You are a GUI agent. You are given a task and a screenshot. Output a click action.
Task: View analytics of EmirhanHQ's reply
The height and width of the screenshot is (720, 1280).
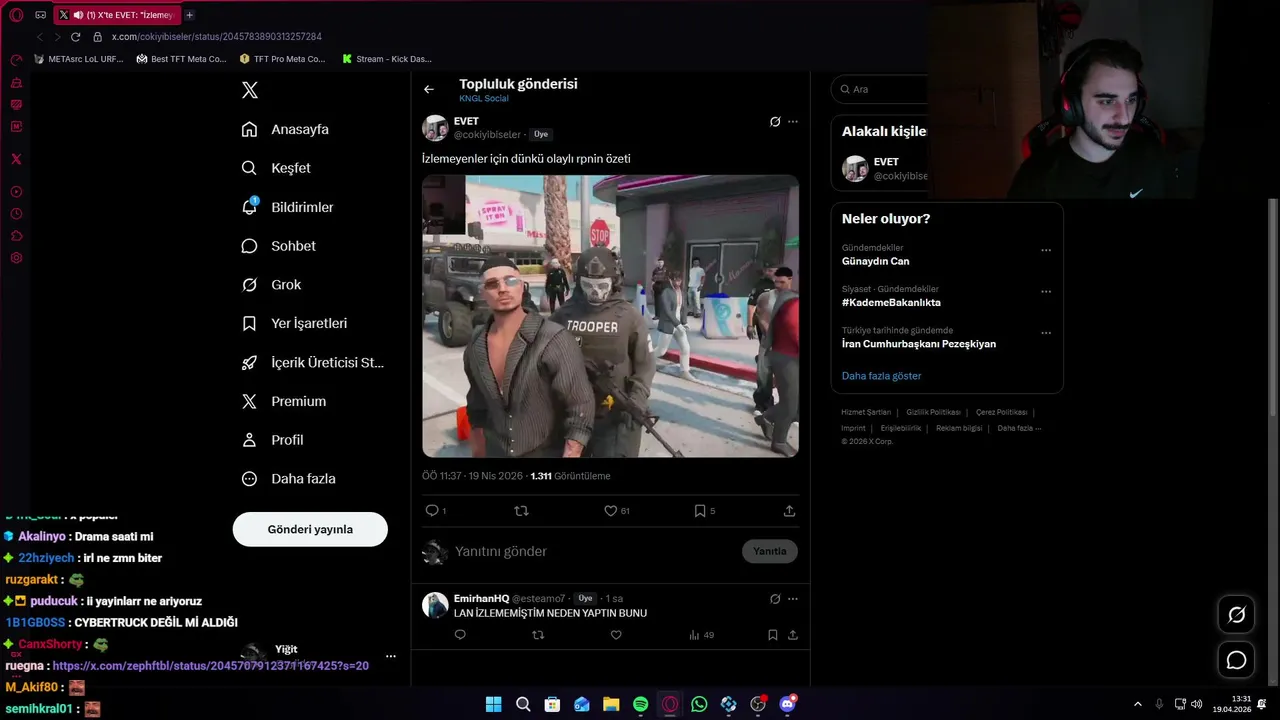coord(701,635)
